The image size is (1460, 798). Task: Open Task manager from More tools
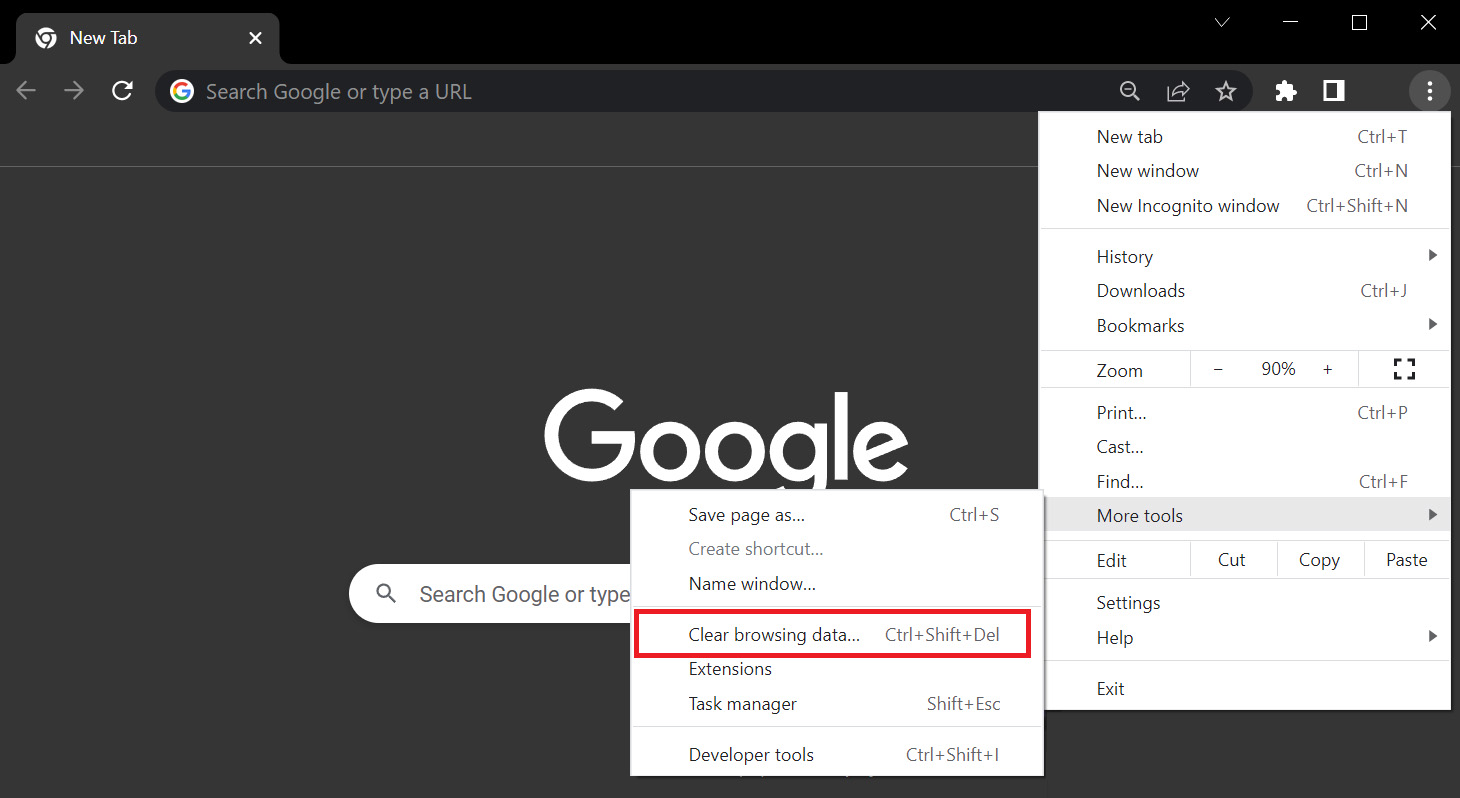click(x=742, y=703)
